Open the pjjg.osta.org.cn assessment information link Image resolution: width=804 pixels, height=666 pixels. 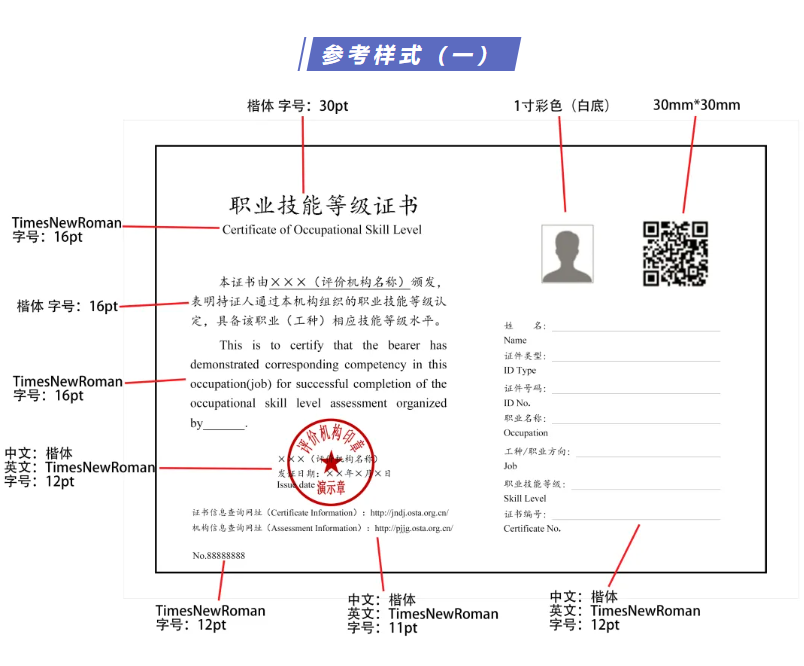(x=412, y=528)
